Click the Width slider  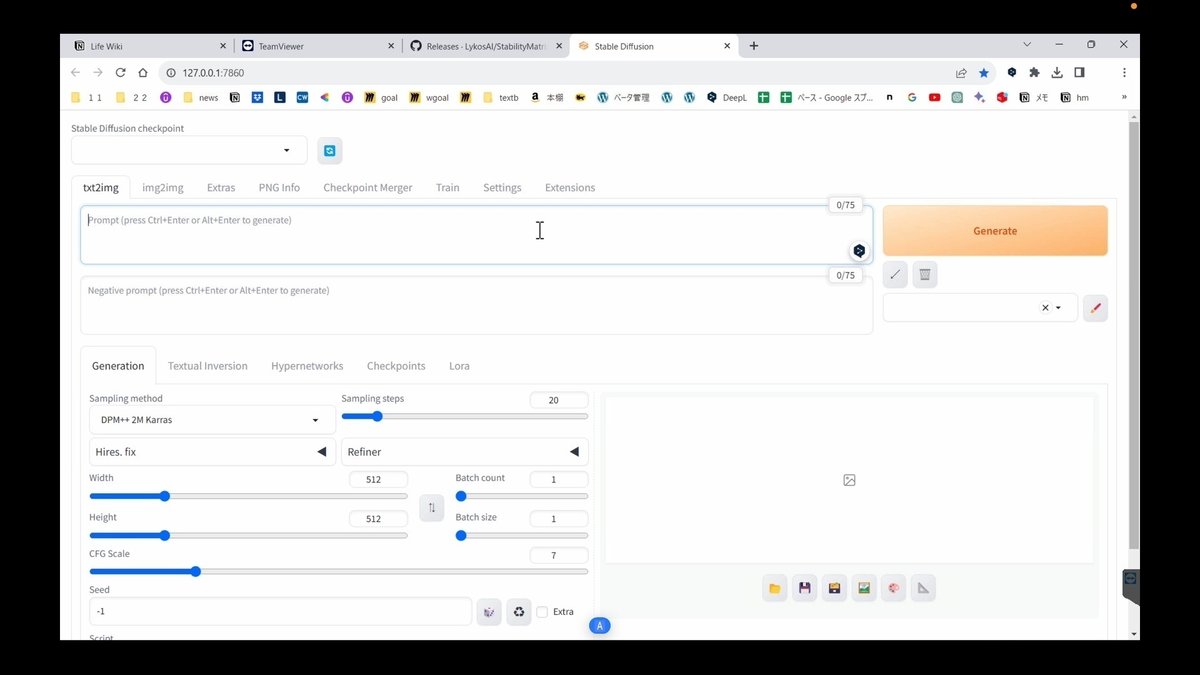coord(248,496)
